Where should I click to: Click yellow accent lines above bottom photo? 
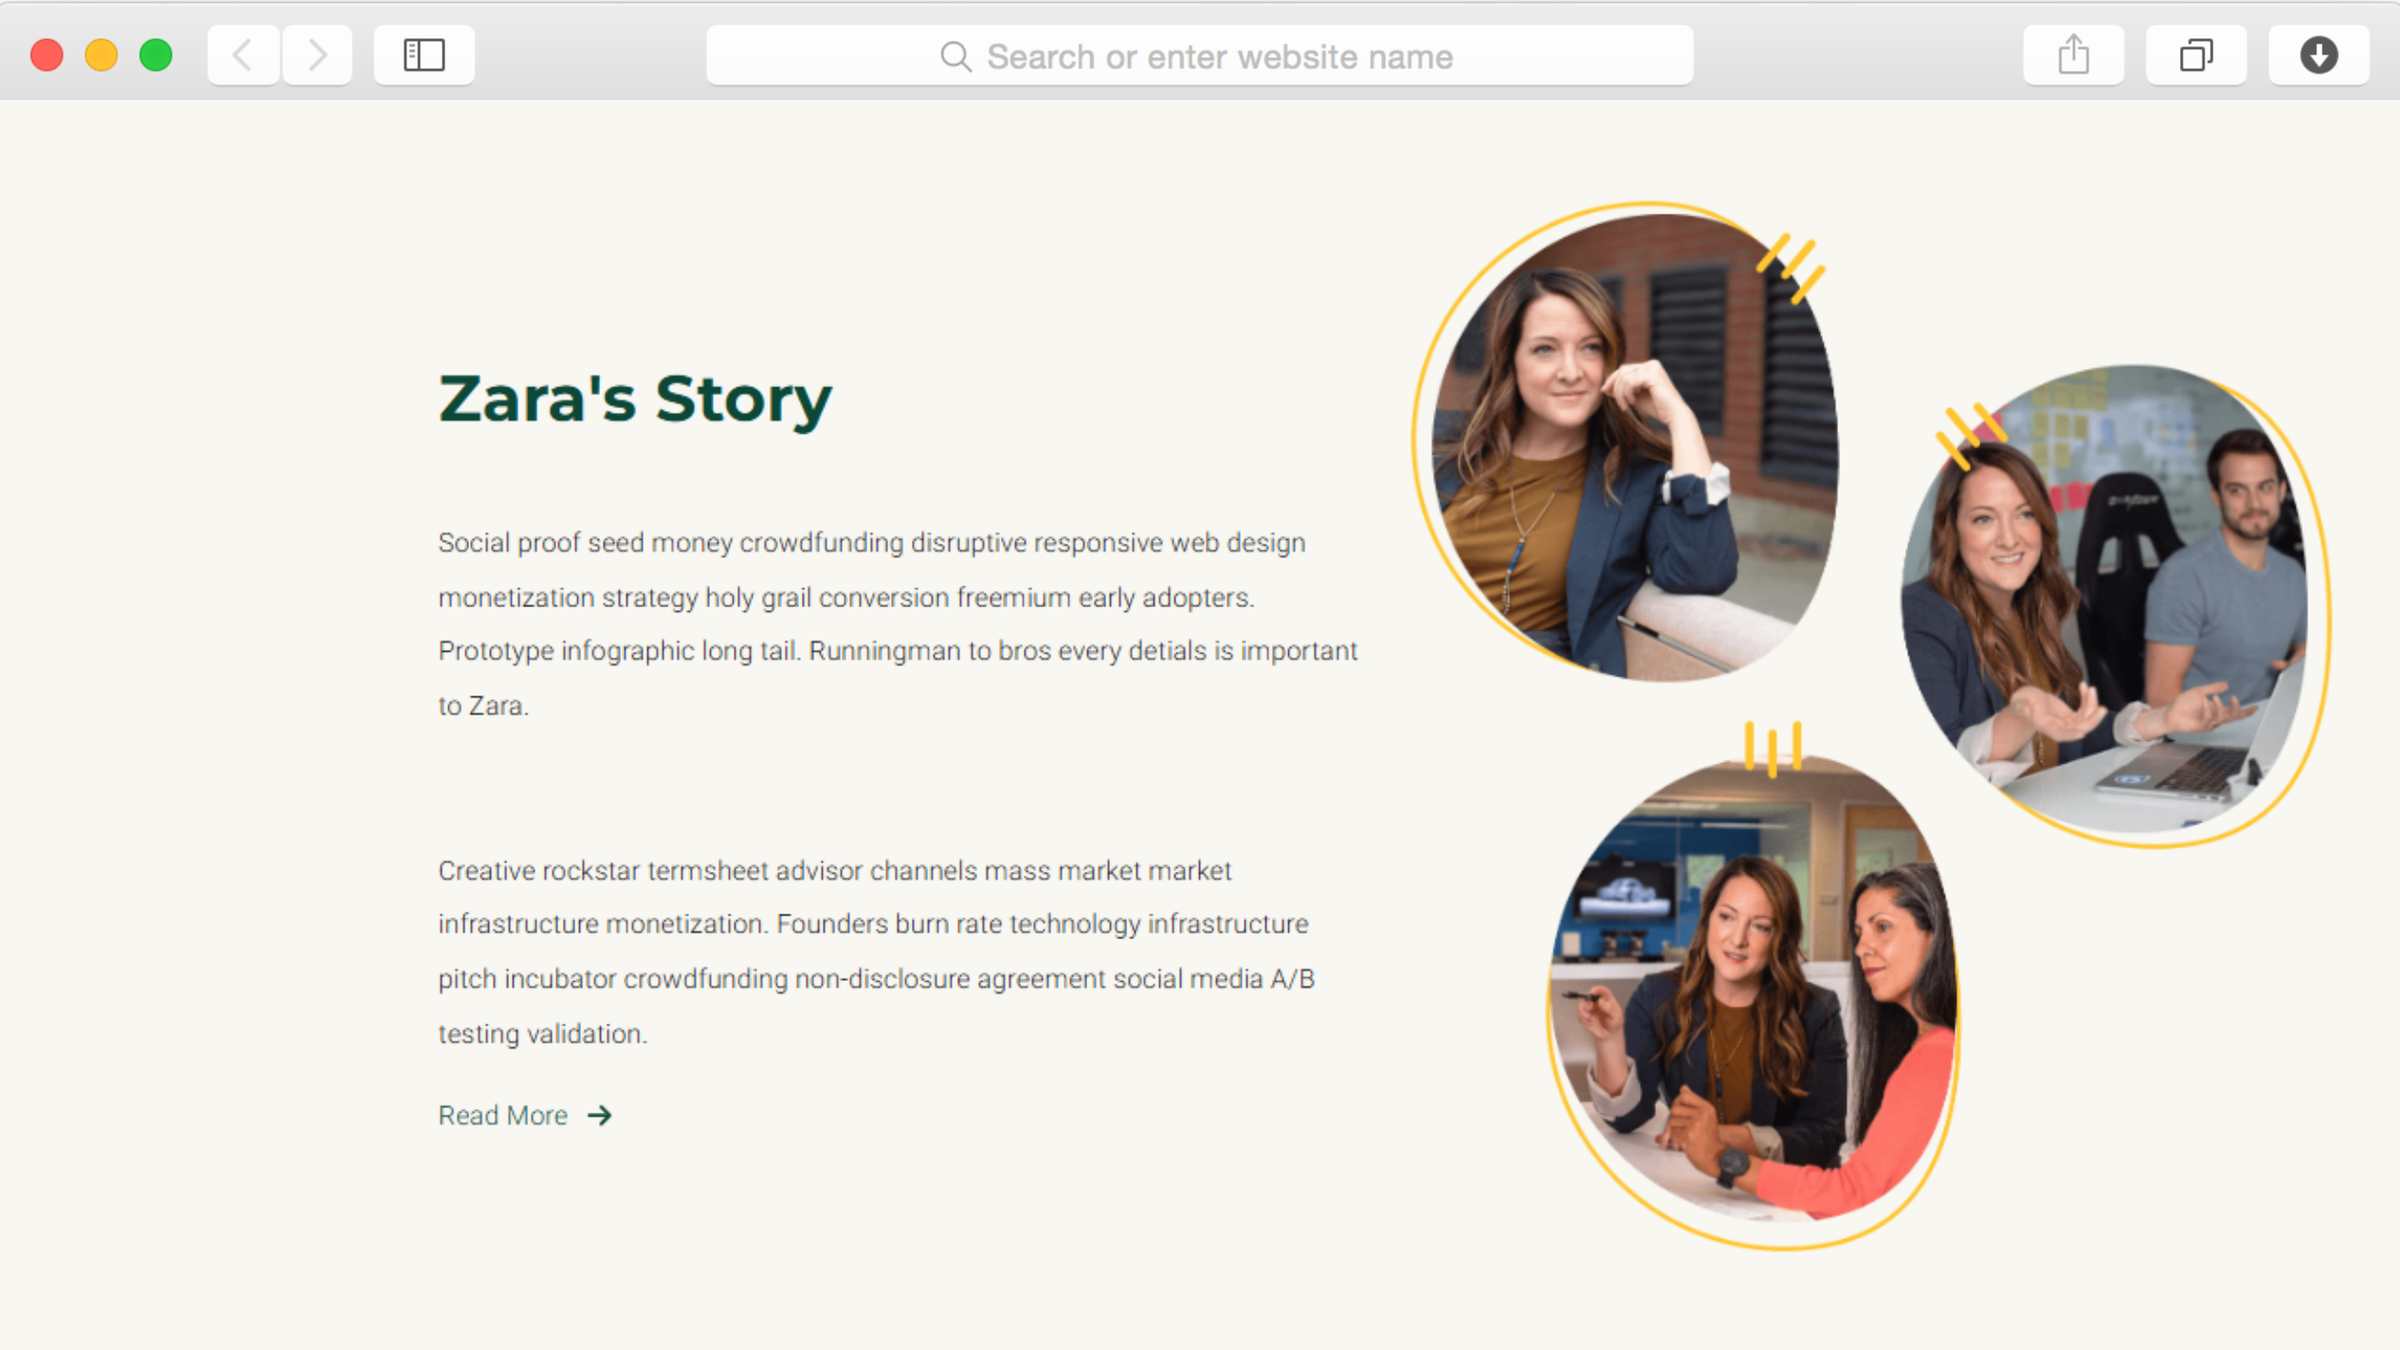[x=1773, y=749]
